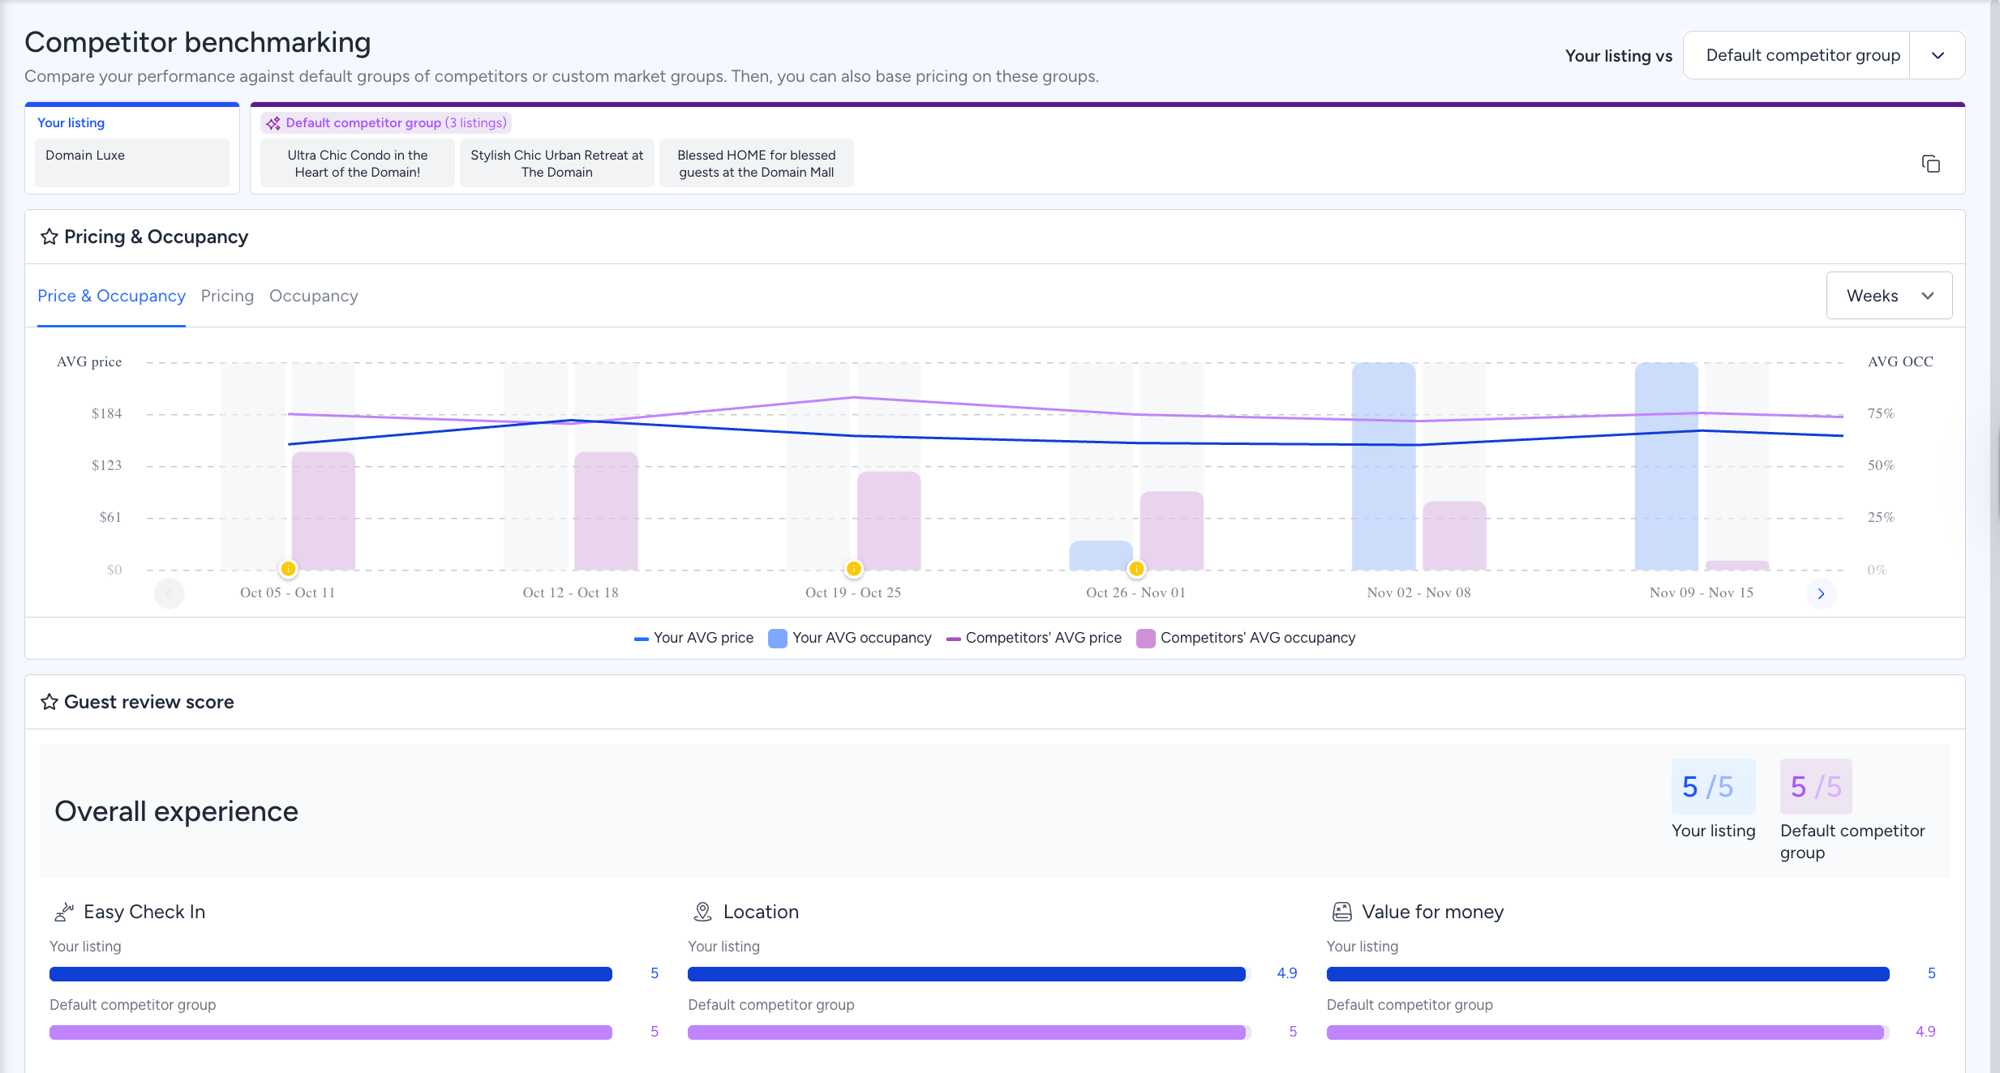
Task: Click the warning marker under Oct 05 - Oct 11
Action: (x=288, y=569)
